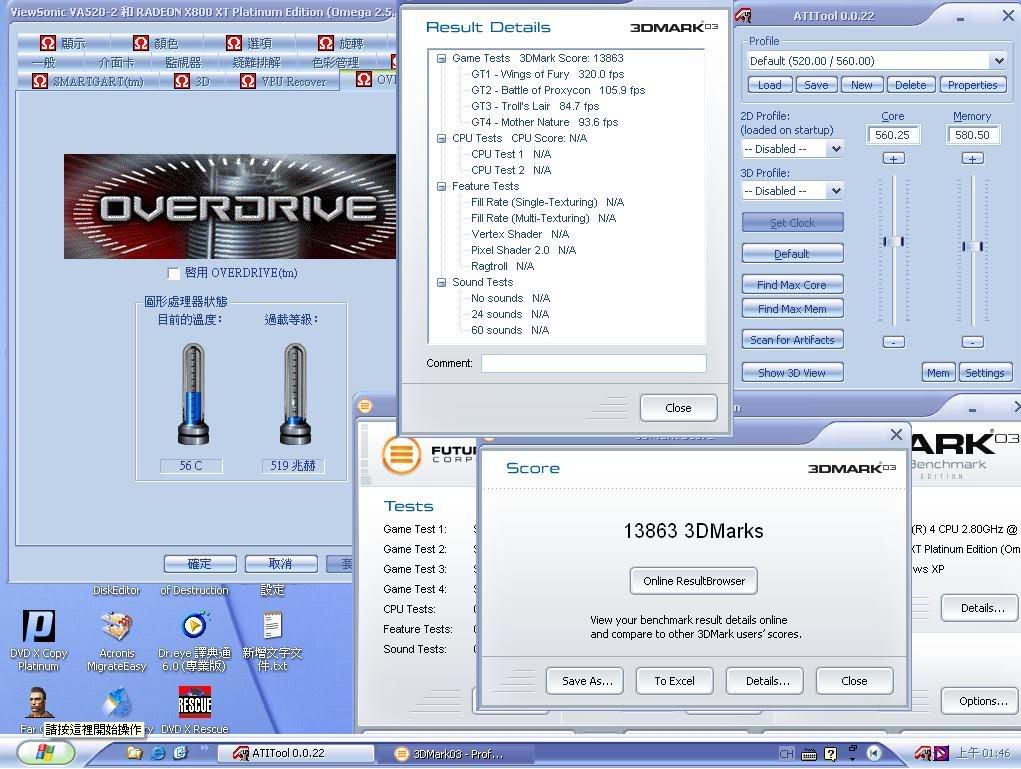The width and height of the screenshot is (1021, 769).
Task: Click the ATITool tray icon
Action: click(x=923, y=753)
